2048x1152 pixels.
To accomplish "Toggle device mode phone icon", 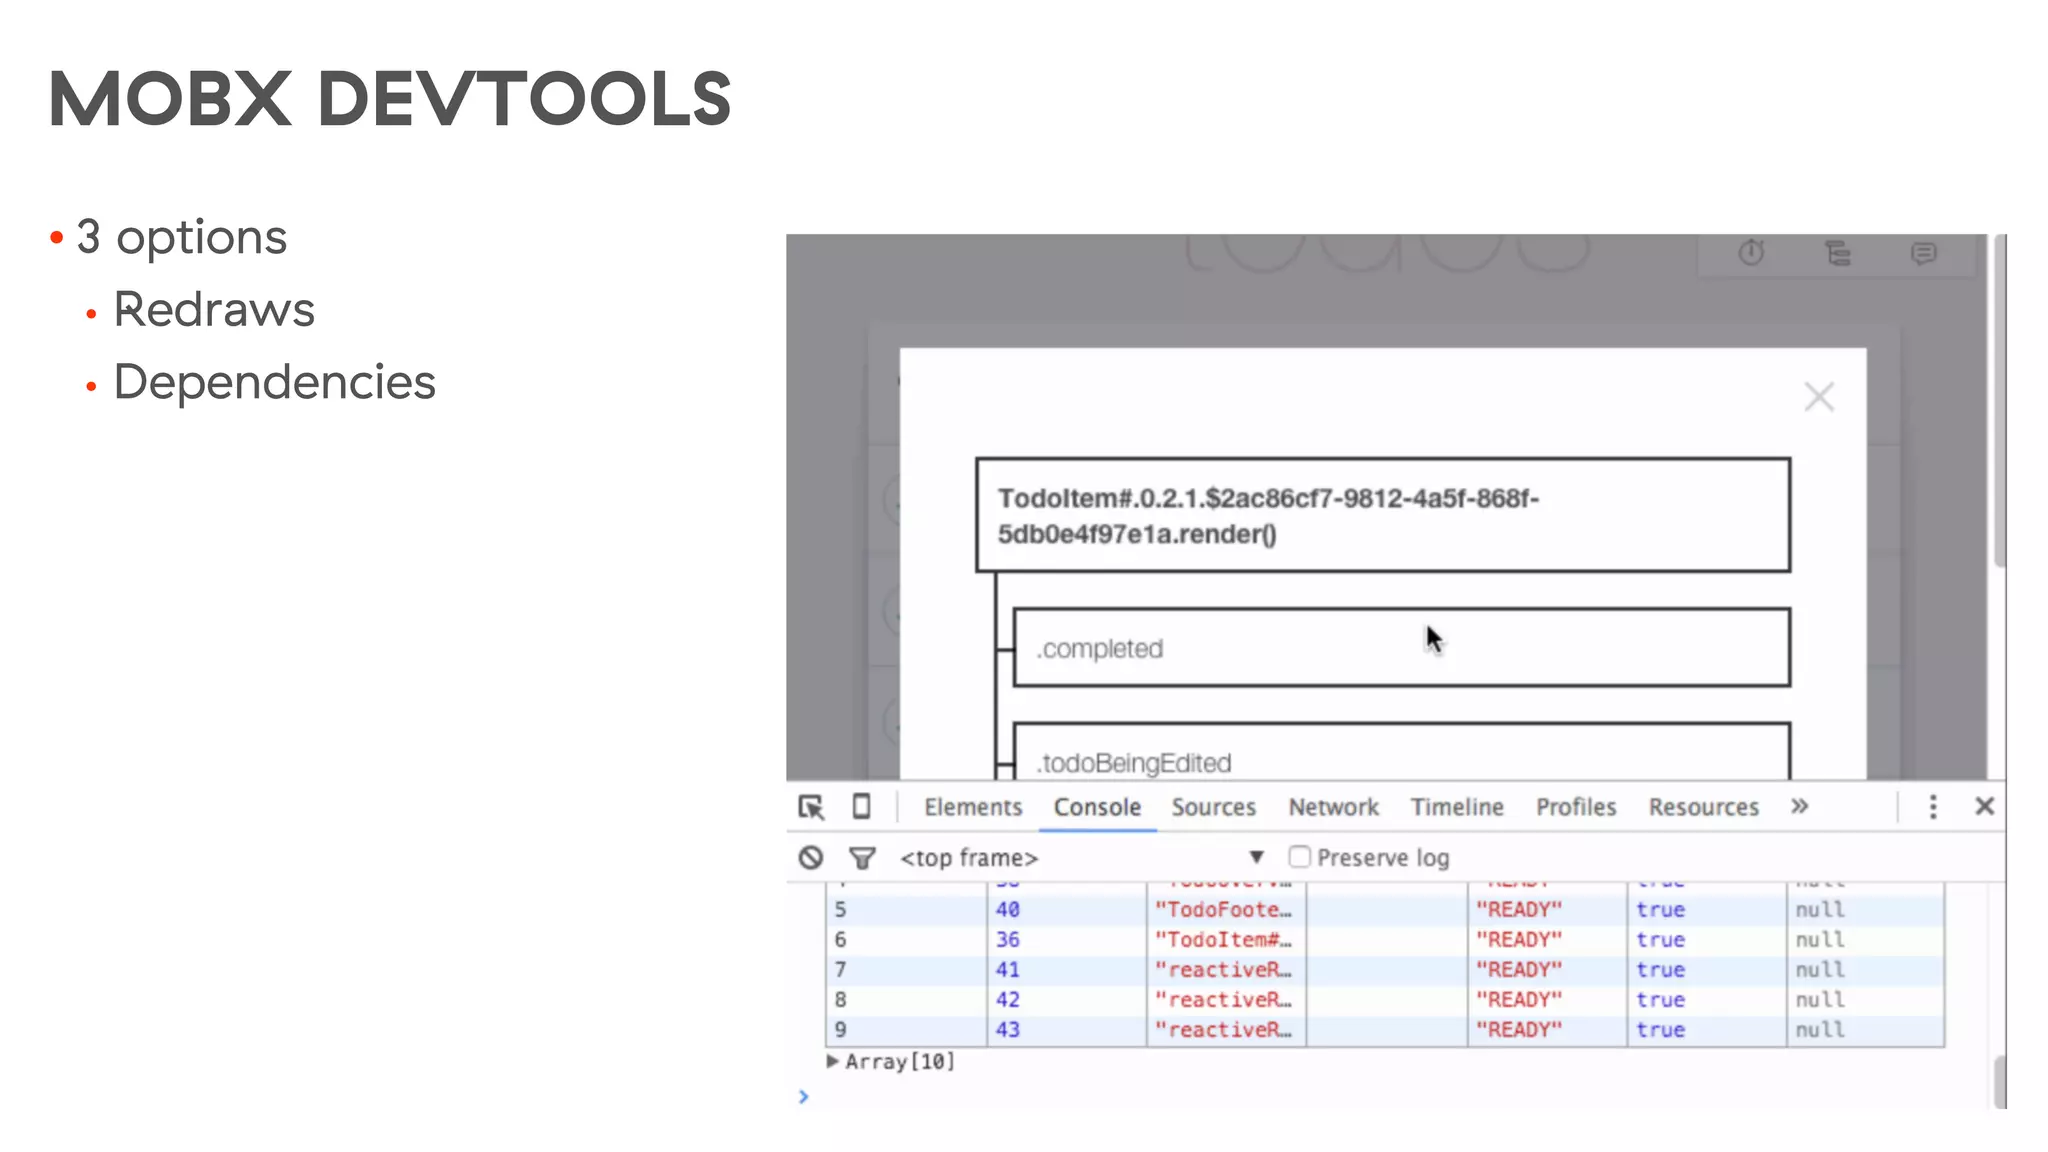I will pos(861,806).
